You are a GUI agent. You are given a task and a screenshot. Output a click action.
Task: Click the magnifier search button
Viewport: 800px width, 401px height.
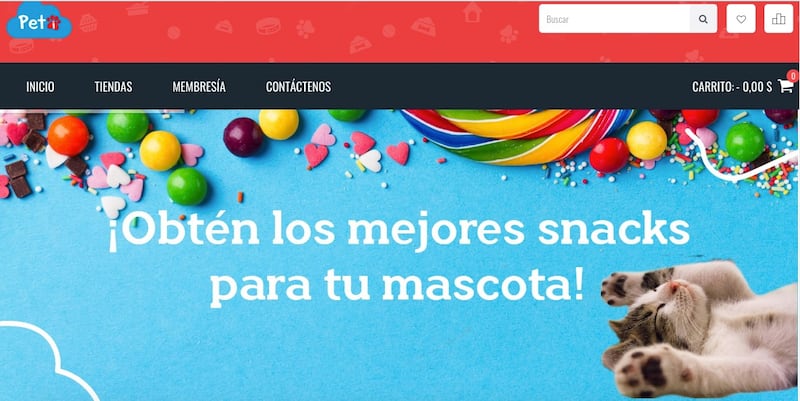click(703, 19)
